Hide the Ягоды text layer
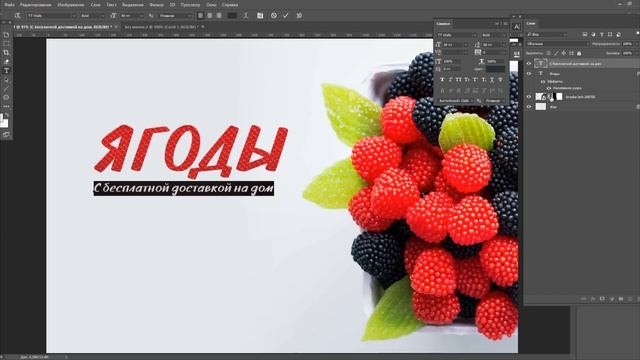The image size is (640, 360). point(529,73)
